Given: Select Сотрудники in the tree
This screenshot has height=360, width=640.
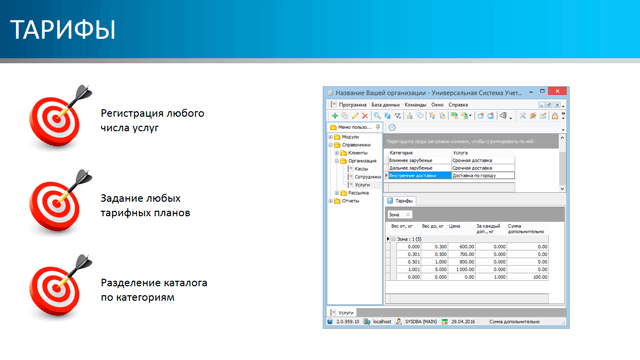Looking at the screenshot, I should [367, 177].
